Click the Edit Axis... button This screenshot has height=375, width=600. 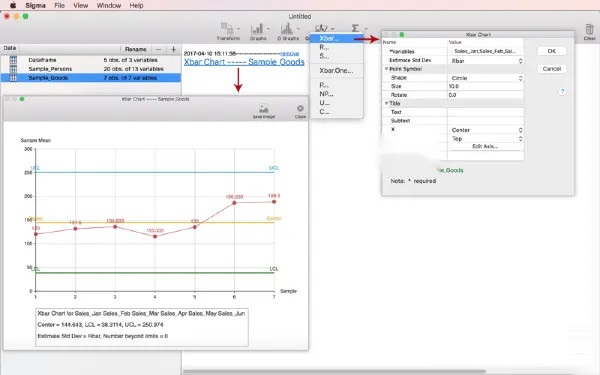[x=485, y=147]
